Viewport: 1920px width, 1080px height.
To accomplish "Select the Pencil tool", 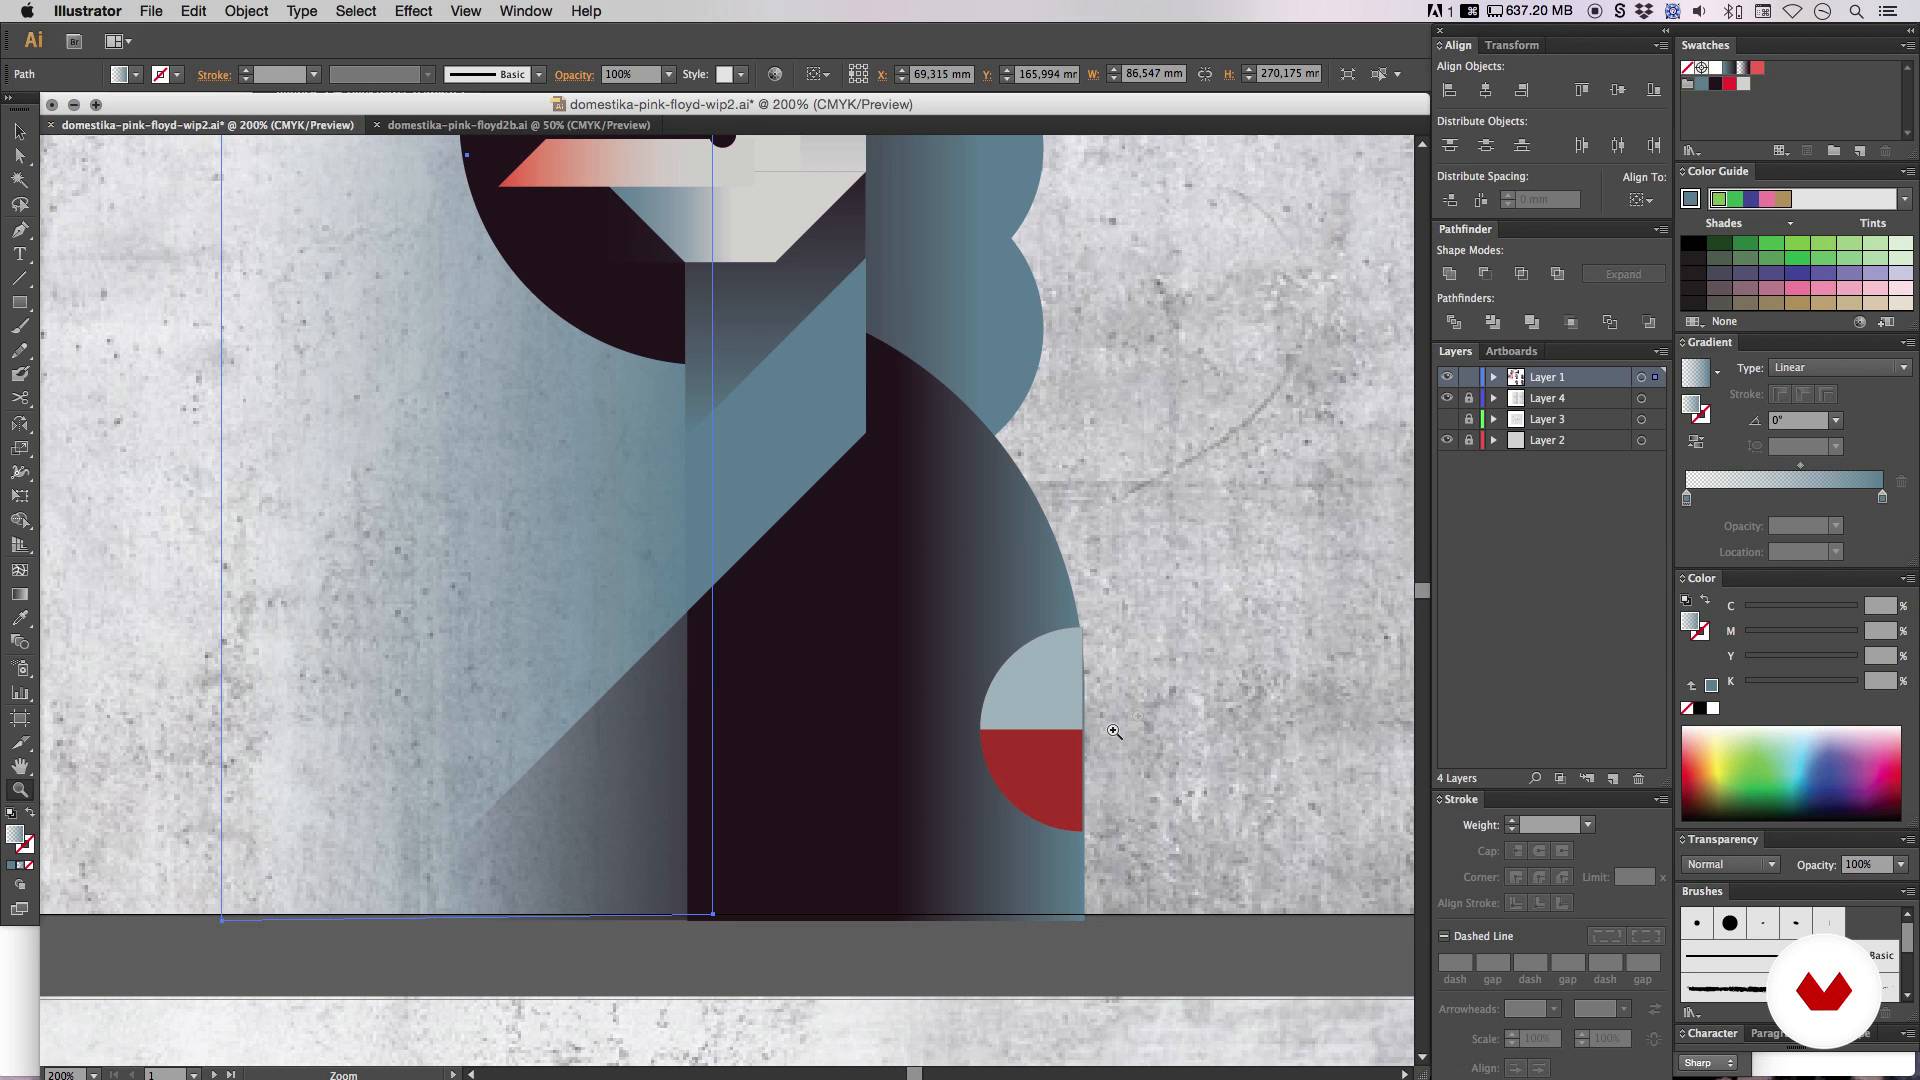I will (x=19, y=350).
